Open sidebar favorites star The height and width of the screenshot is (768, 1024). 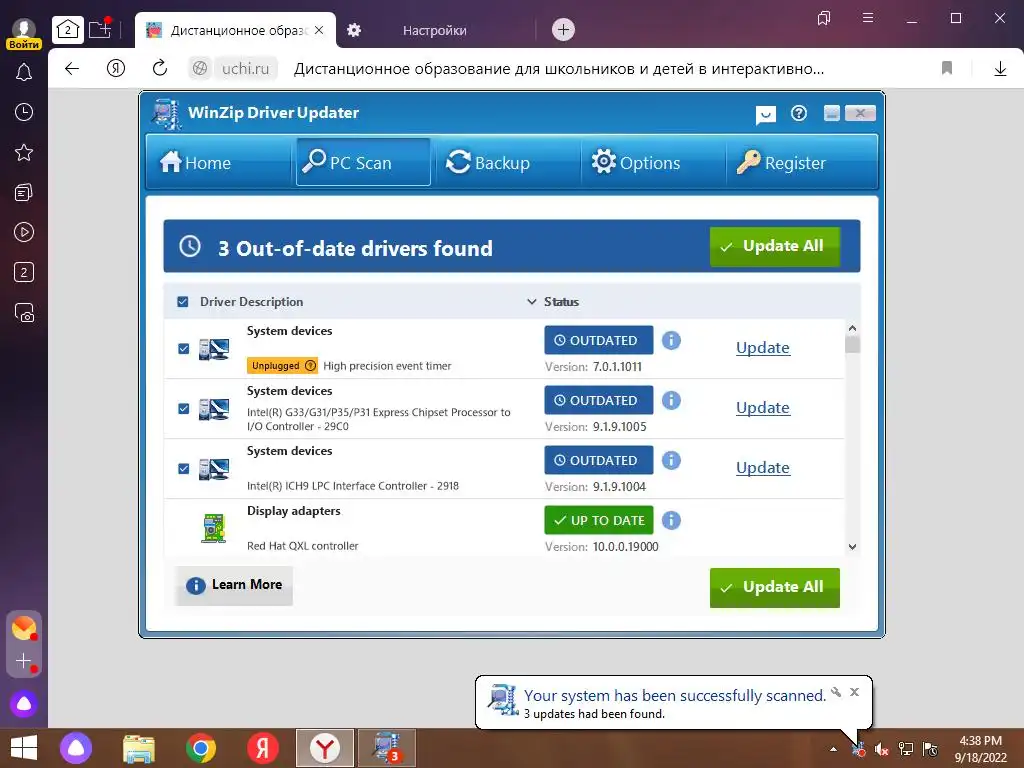pyautogui.click(x=24, y=152)
